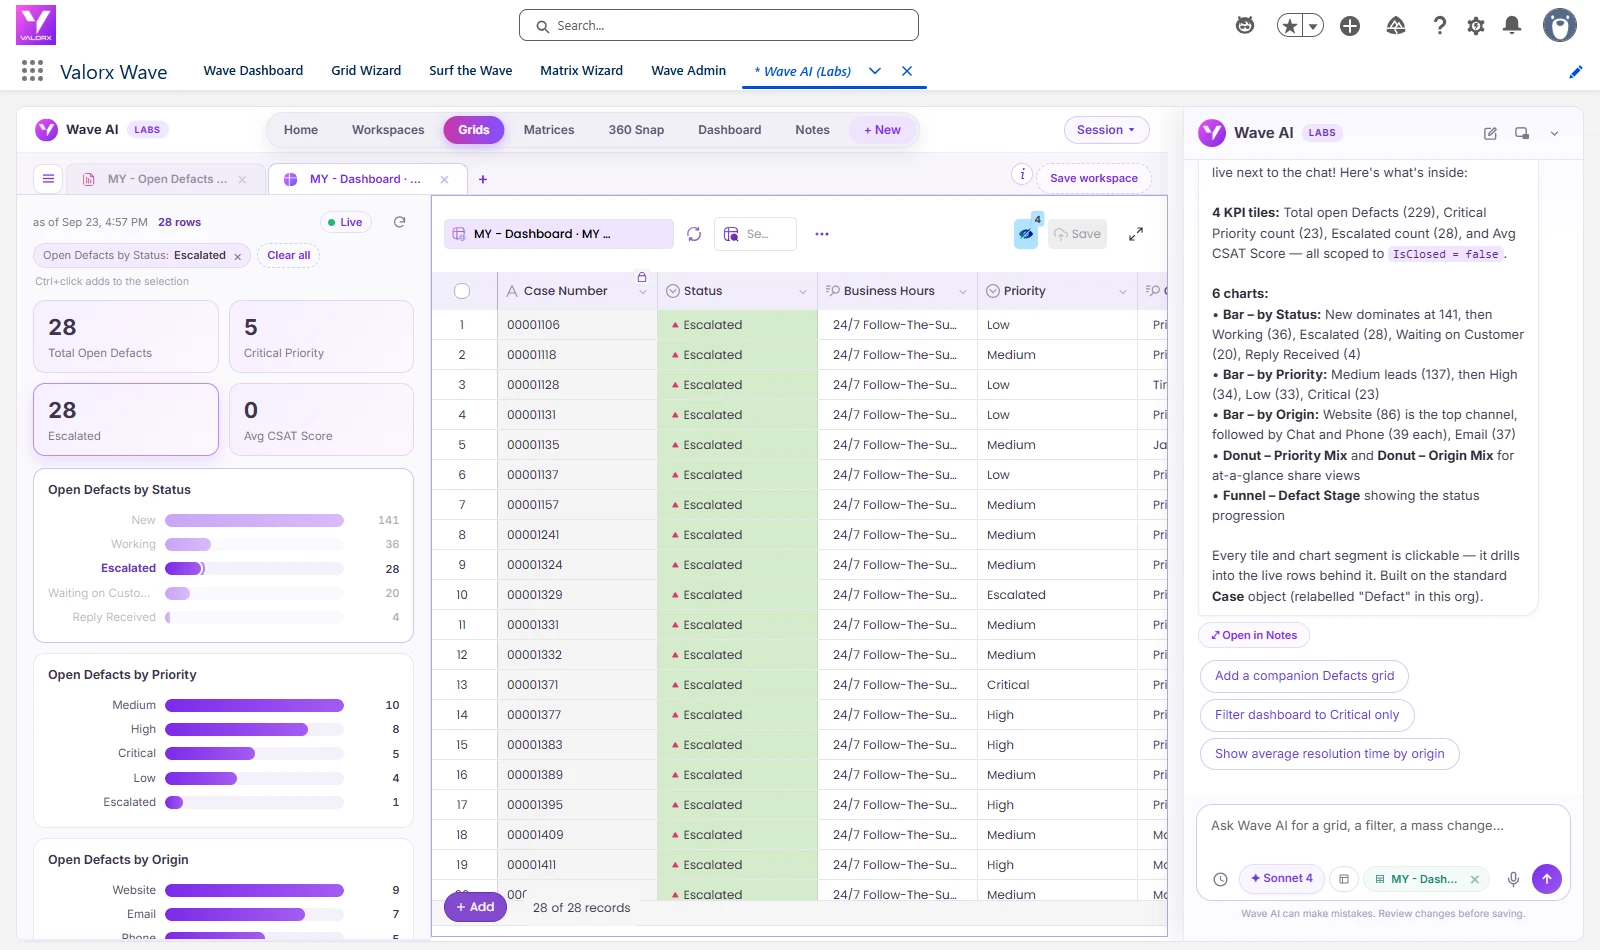
Task: Click Save workspace
Action: click(1094, 178)
